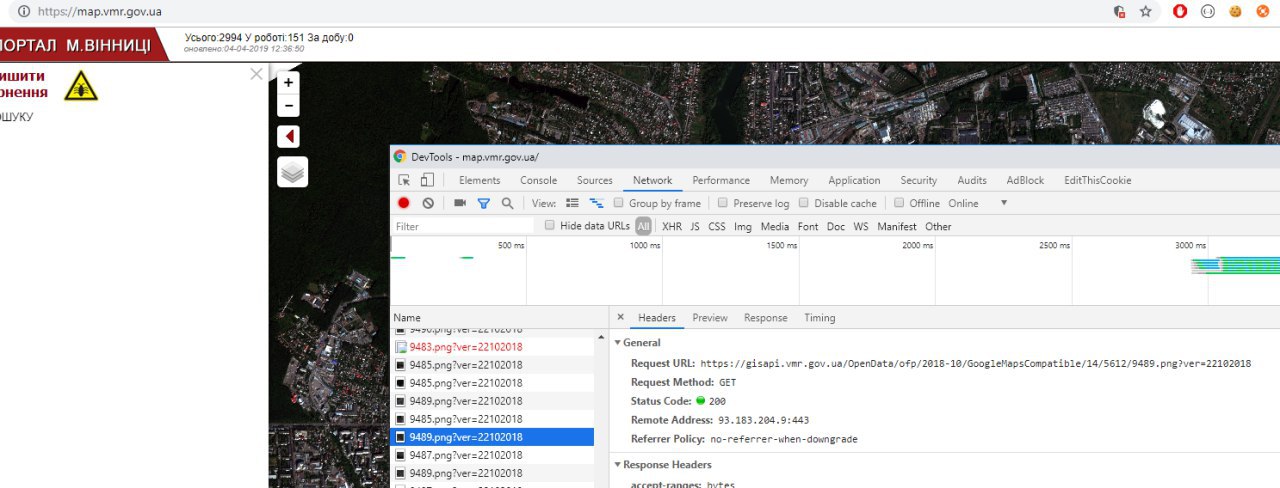Clear the network log icon
The height and width of the screenshot is (488, 1280).
[428, 203]
